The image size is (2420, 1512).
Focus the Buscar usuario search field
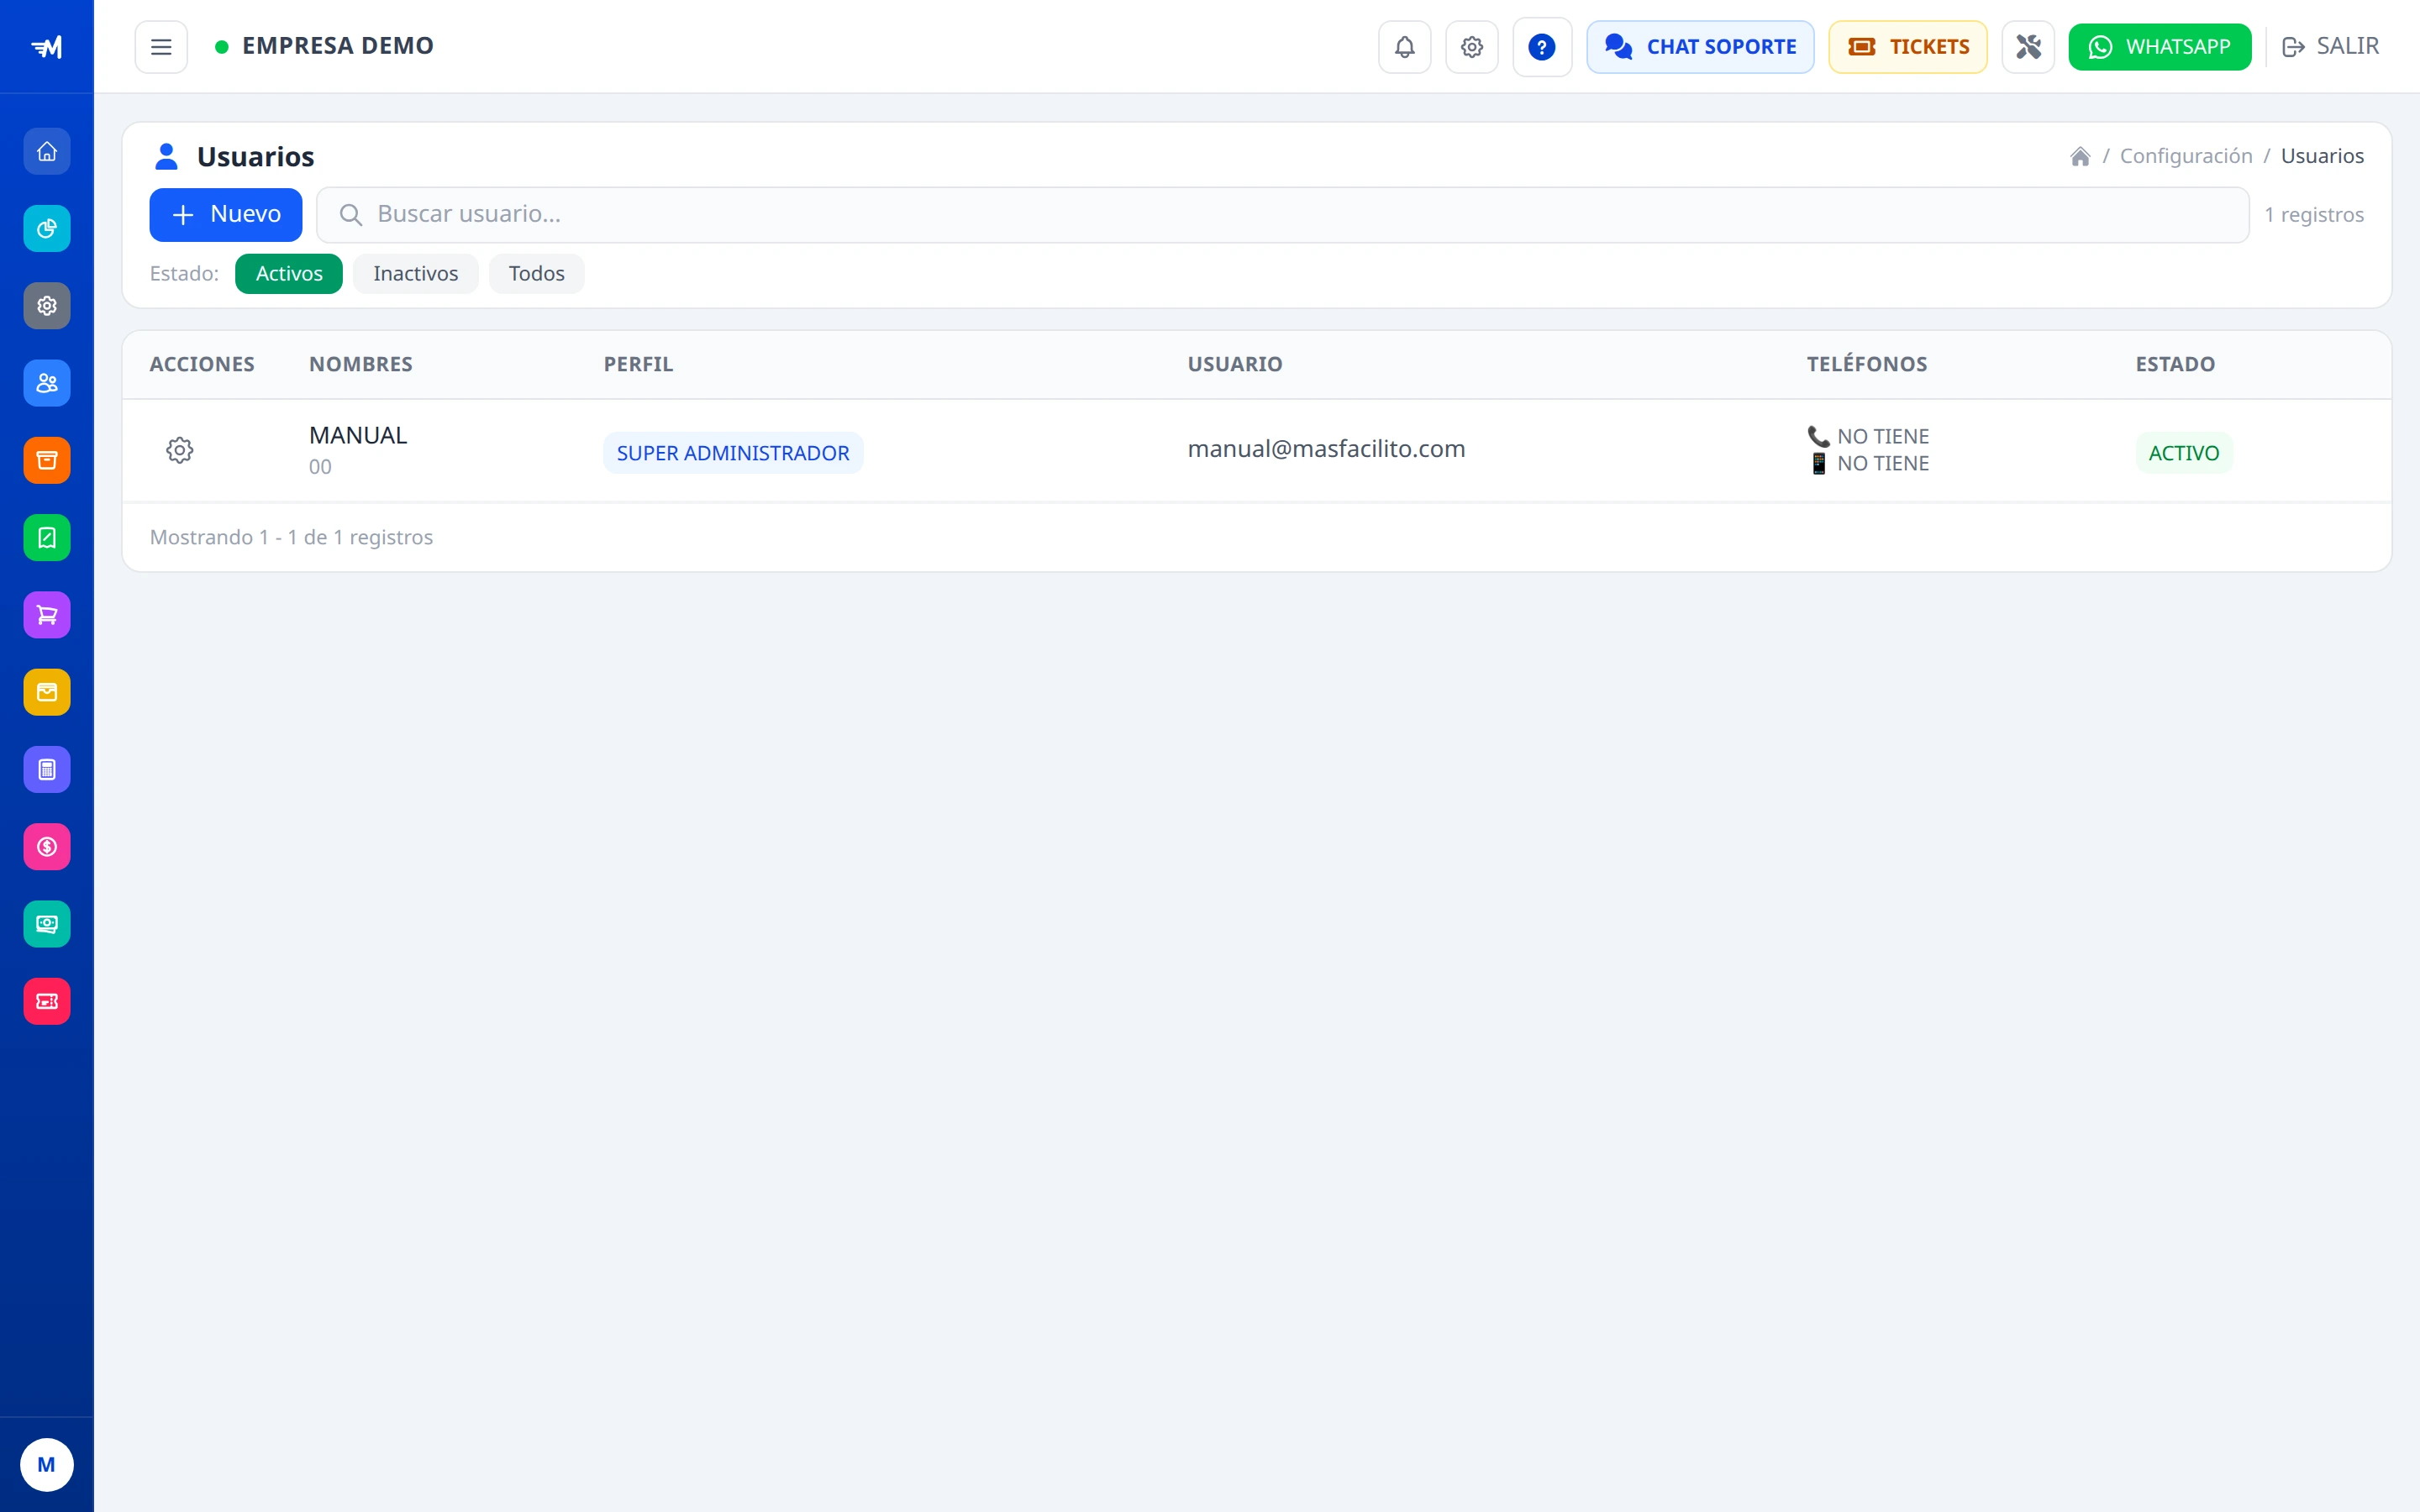pyautogui.click(x=1282, y=215)
